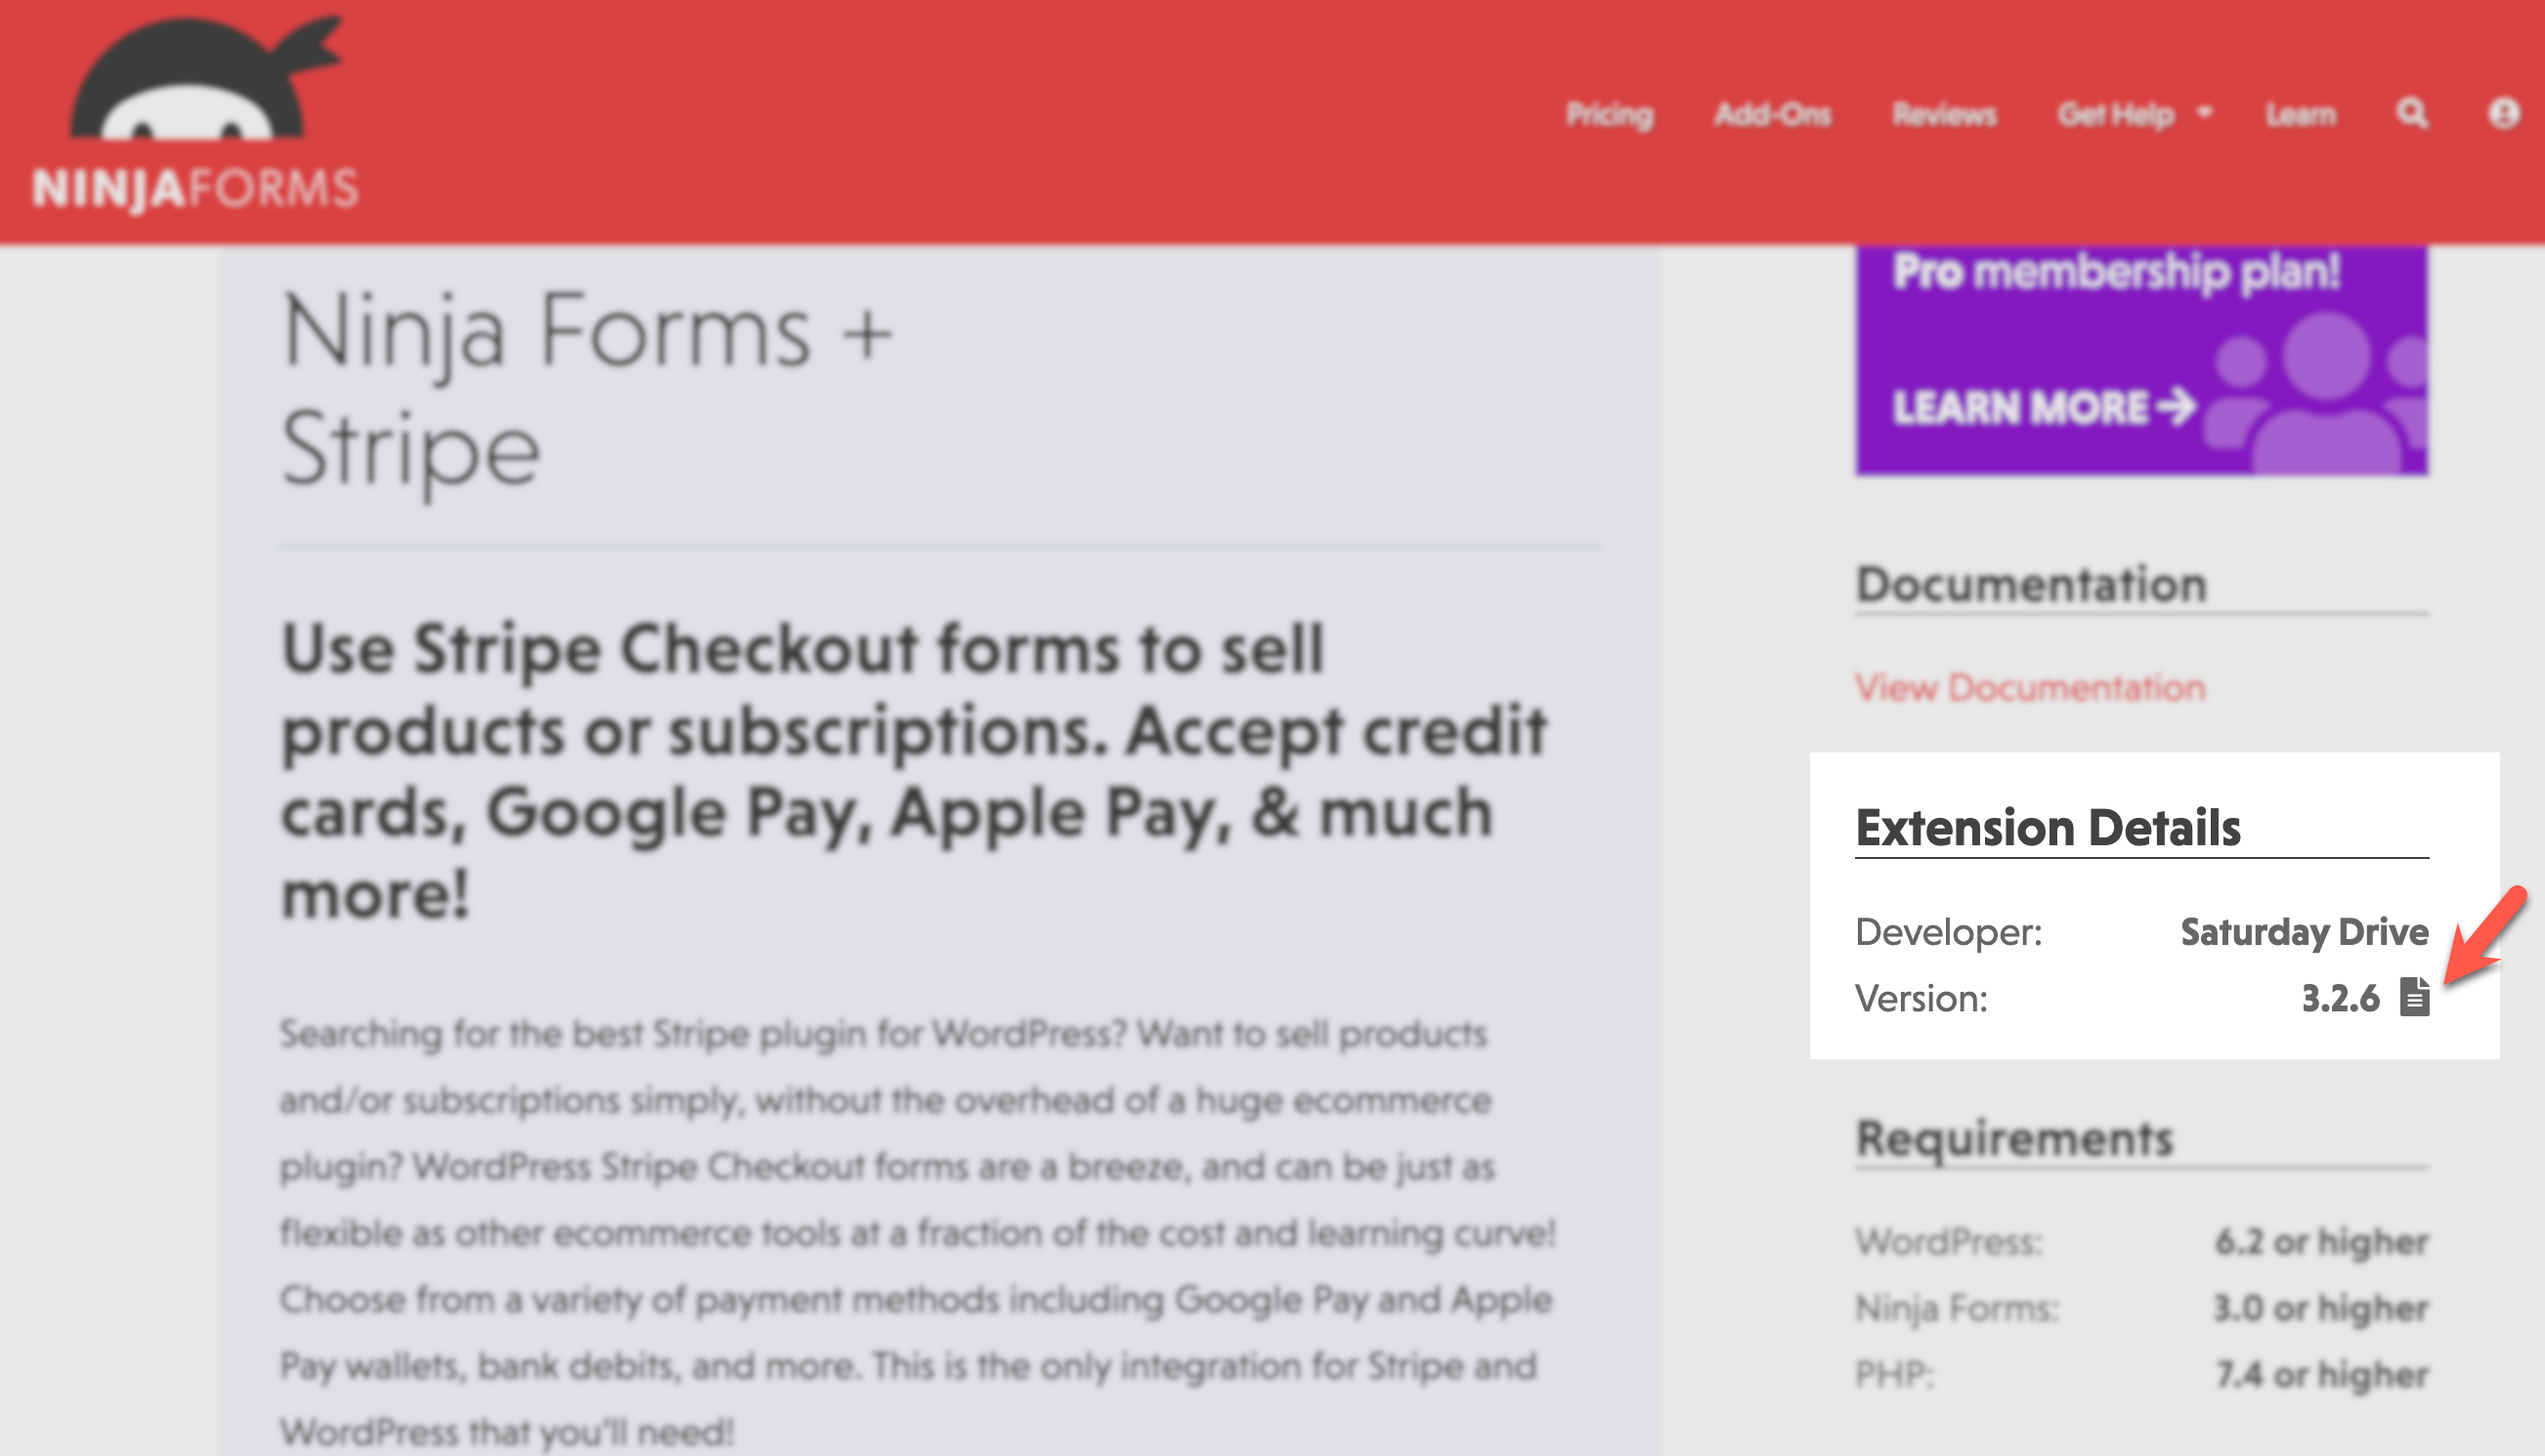
Task: Click the user account icon
Action: (2503, 114)
